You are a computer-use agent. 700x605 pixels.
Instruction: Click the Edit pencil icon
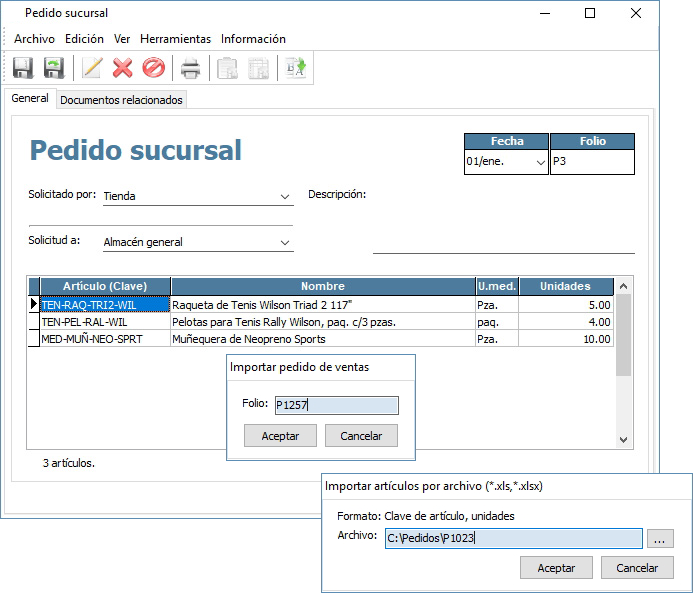[x=92, y=68]
